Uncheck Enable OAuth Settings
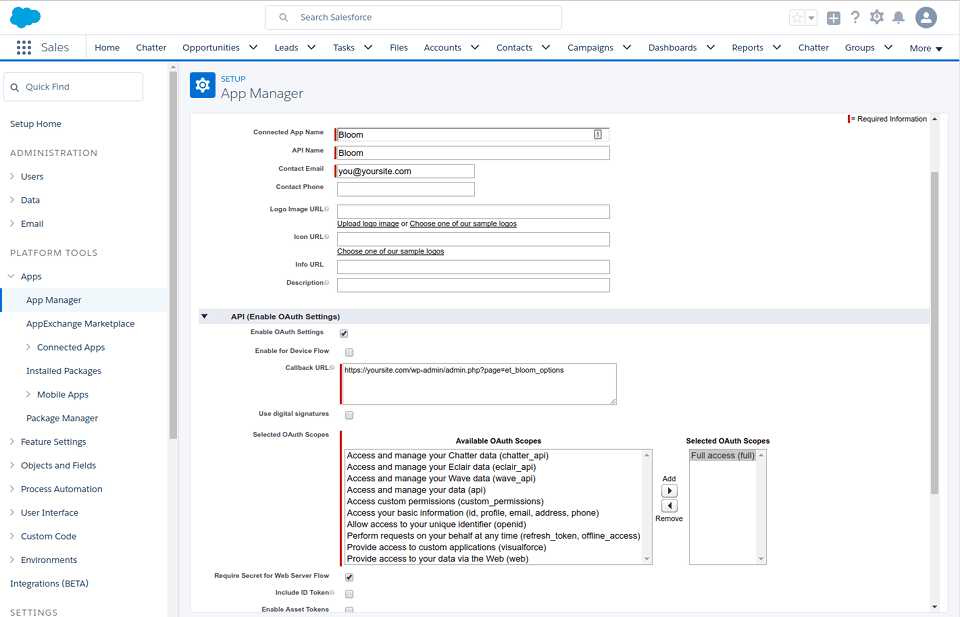The height and width of the screenshot is (617, 960). pos(343,333)
